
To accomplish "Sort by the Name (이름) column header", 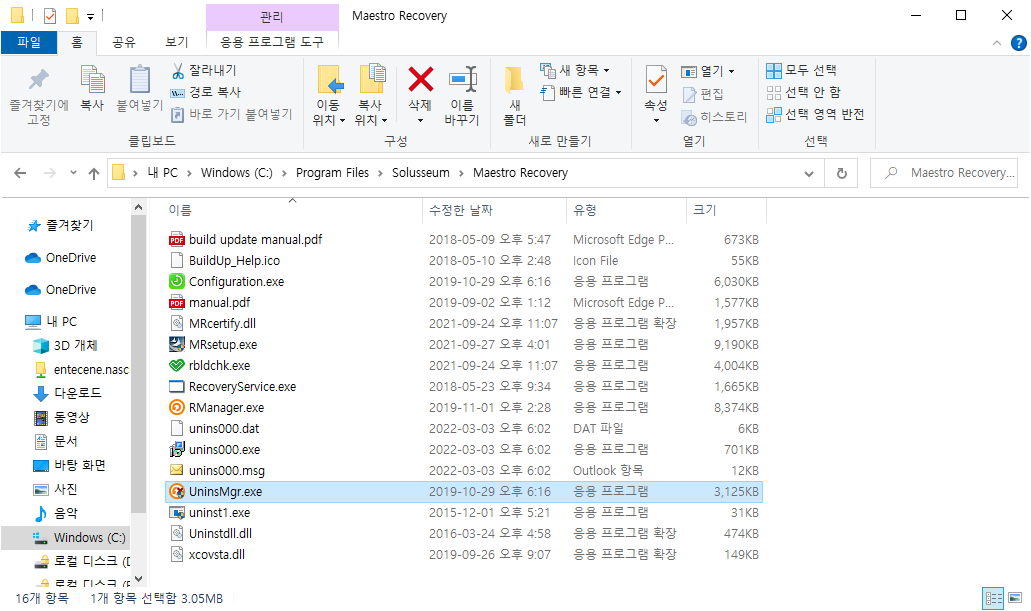I will [180, 210].
